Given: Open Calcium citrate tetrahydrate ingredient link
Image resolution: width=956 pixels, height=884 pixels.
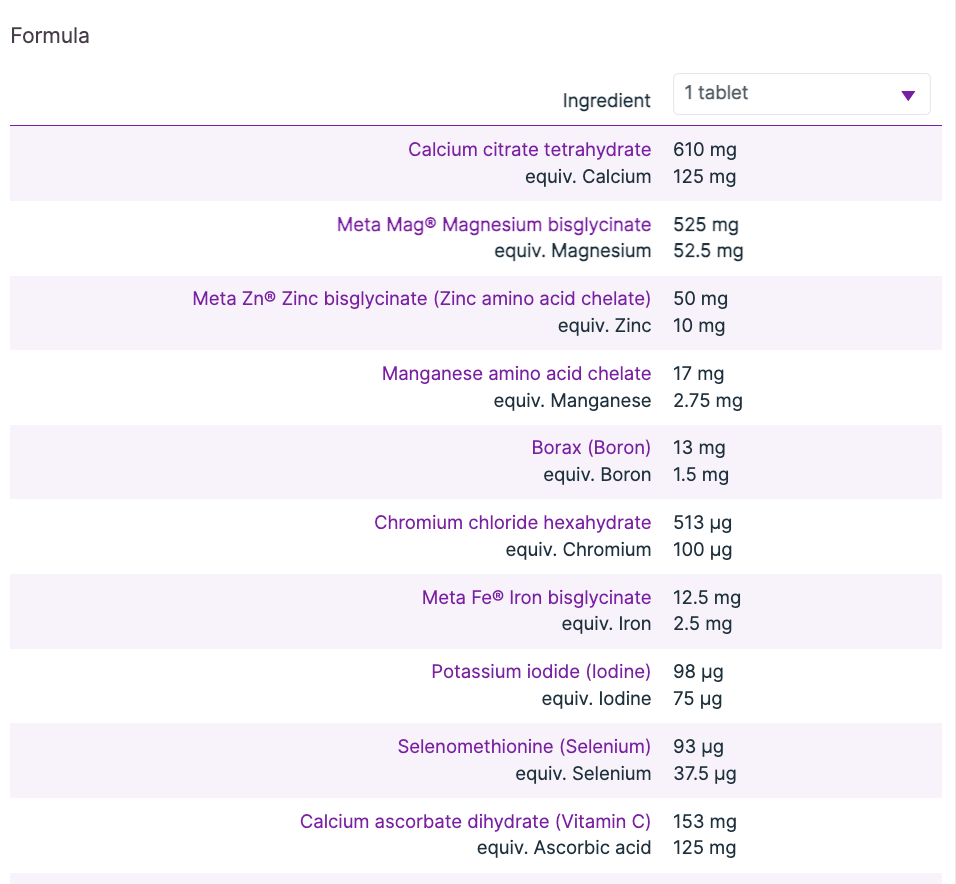Looking at the screenshot, I should pos(529,150).
